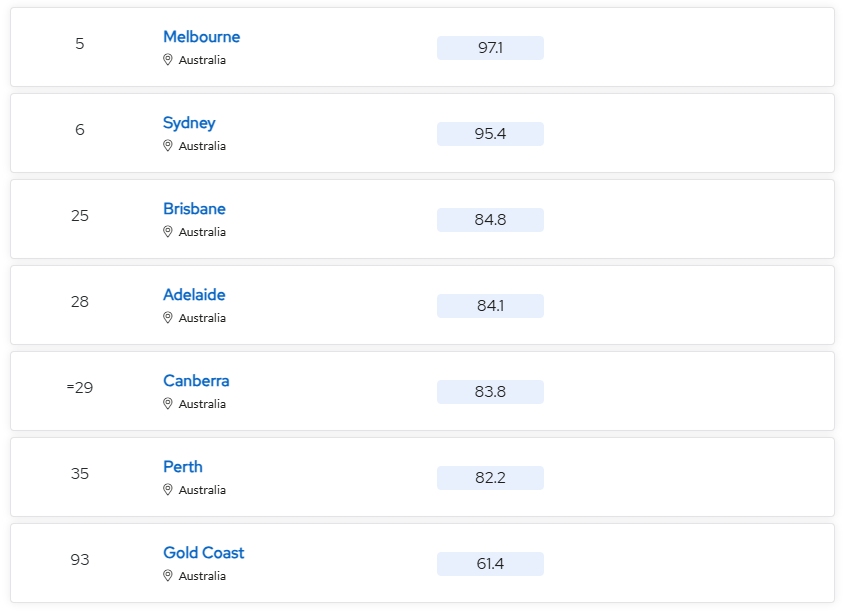Image resolution: width=844 pixels, height=614 pixels.
Task: Open the Gold Coast city link
Action: [203, 553]
